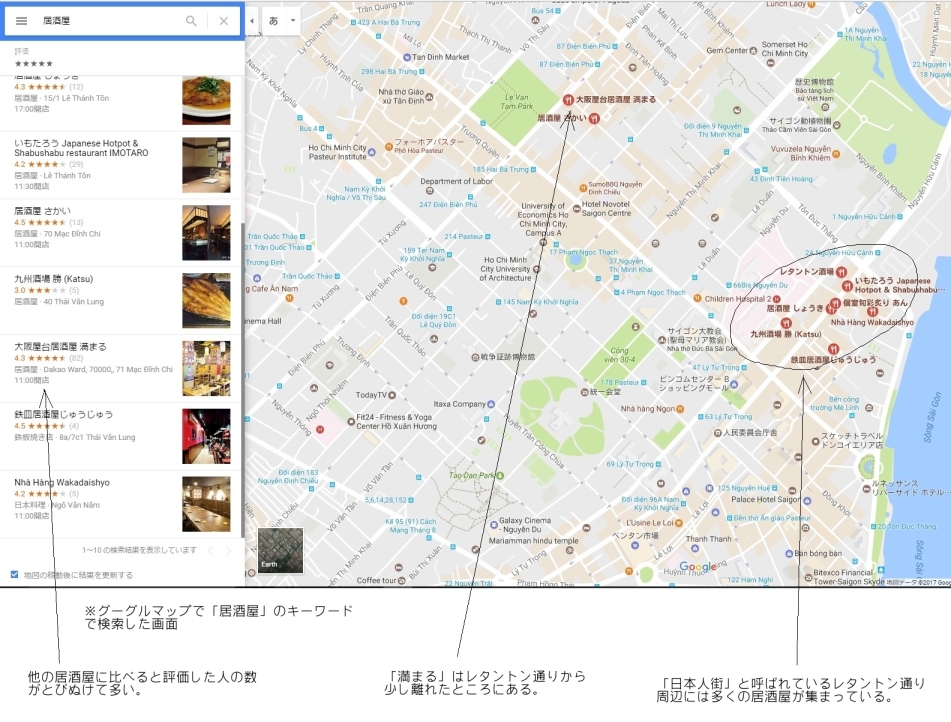Switch to Earth satellite view thumbnail

tap(280, 550)
